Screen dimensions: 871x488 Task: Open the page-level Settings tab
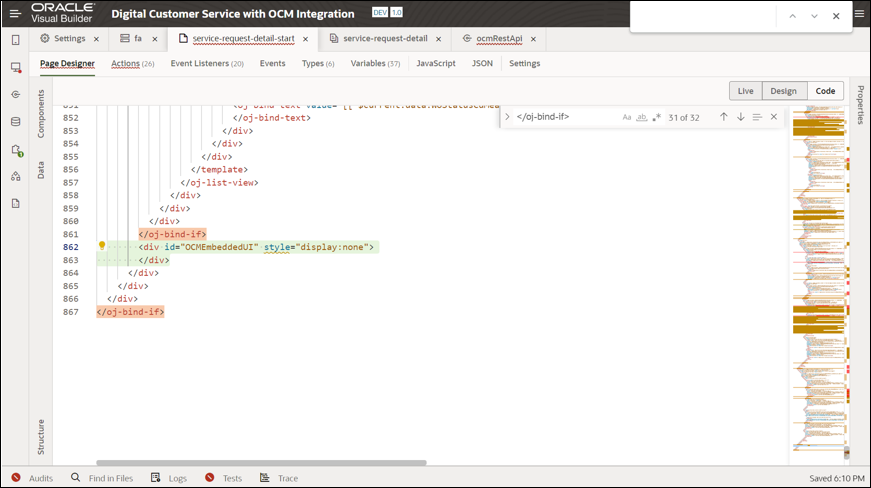524,63
